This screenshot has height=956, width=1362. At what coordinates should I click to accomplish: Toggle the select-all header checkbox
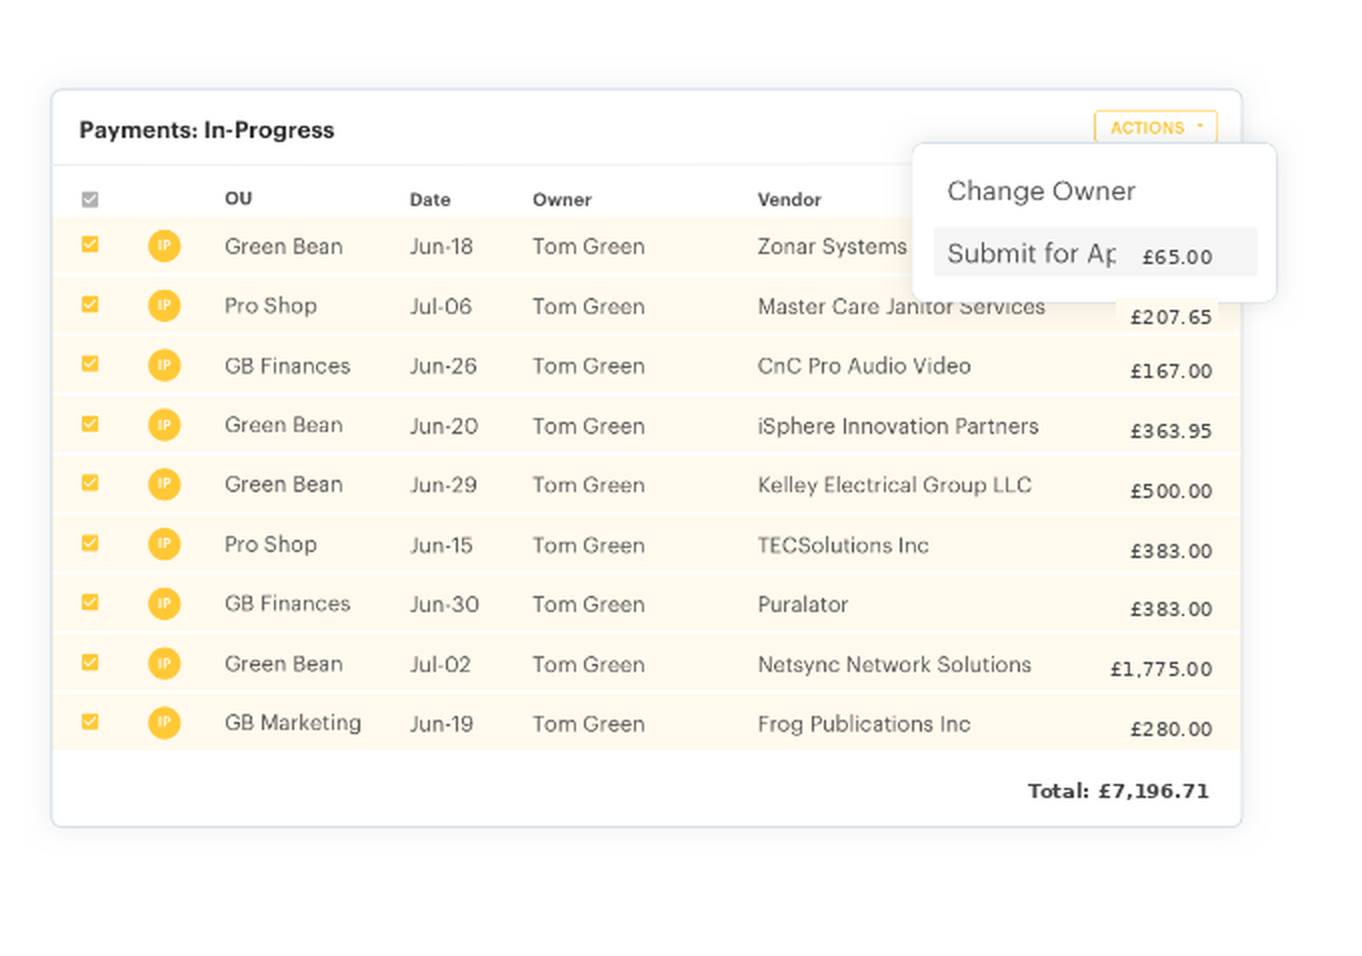click(x=90, y=199)
